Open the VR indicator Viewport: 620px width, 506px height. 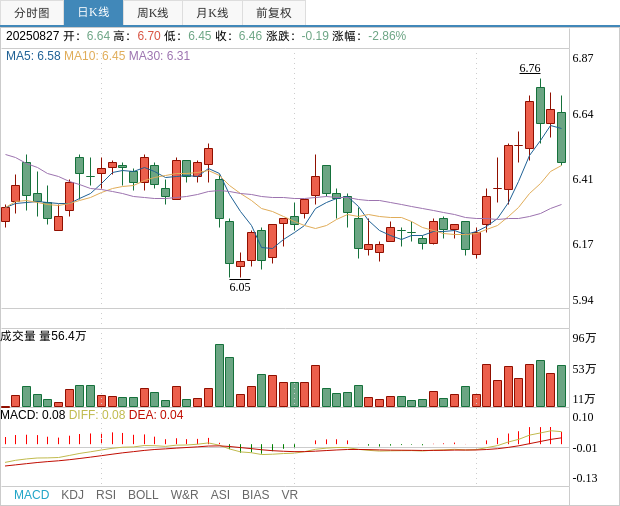290,494
